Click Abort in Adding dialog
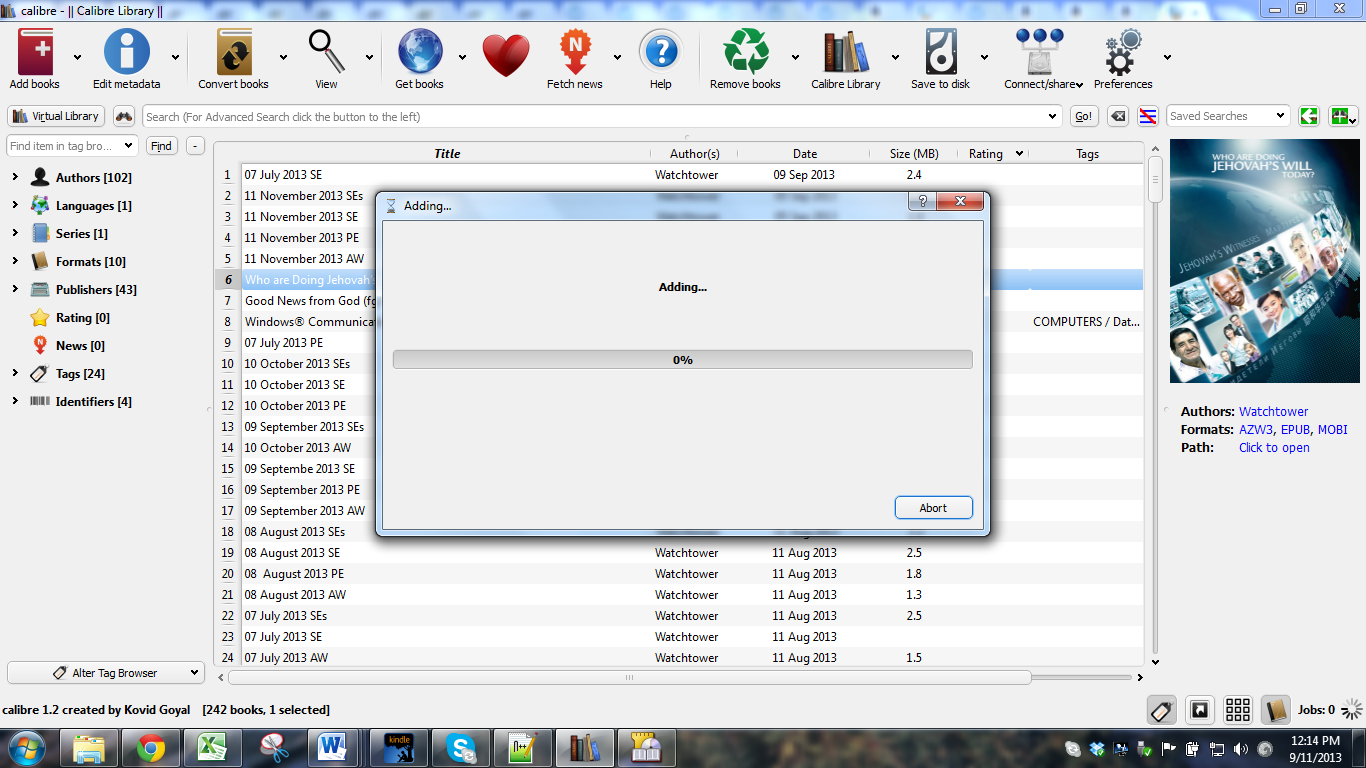 click(x=933, y=508)
